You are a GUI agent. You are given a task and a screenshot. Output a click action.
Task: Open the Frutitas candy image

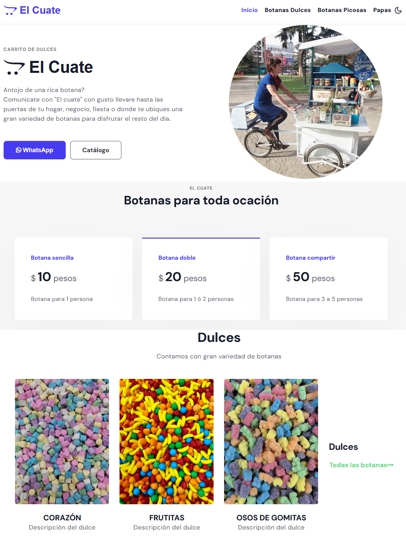pyautogui.click(x=167, y=441)
